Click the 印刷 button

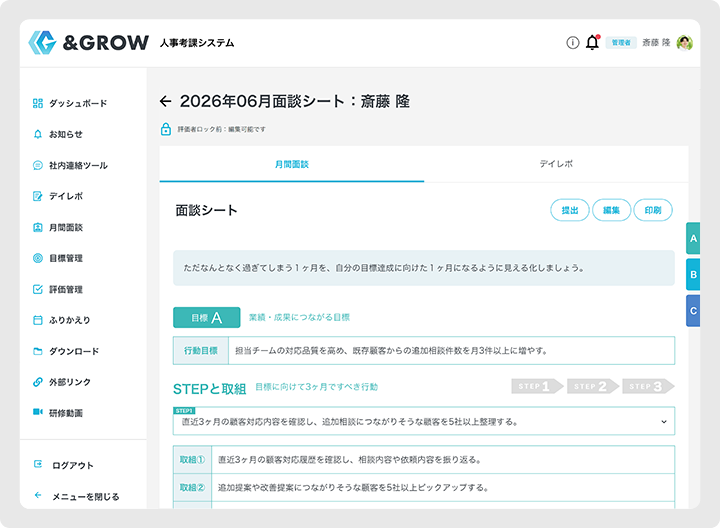coord(652,210)
